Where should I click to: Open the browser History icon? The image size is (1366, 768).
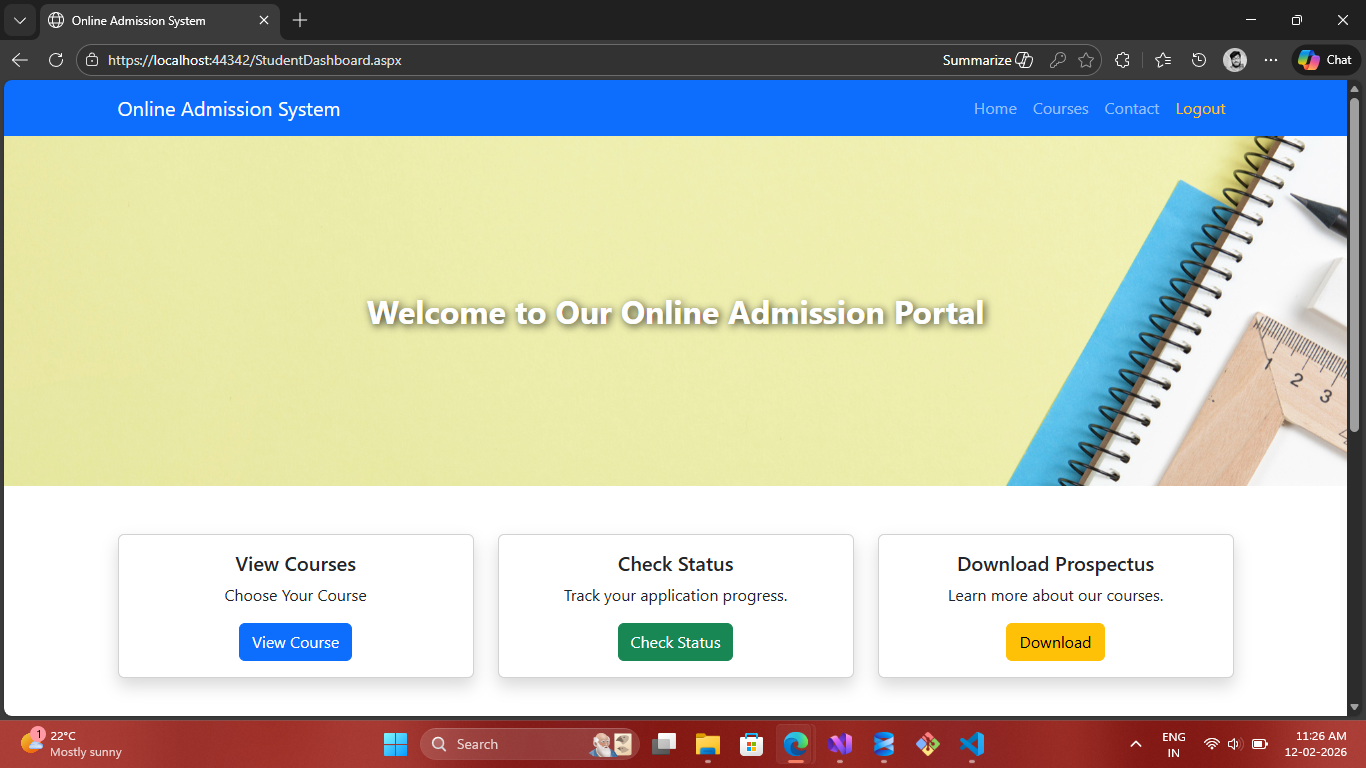pos(1199,60)
